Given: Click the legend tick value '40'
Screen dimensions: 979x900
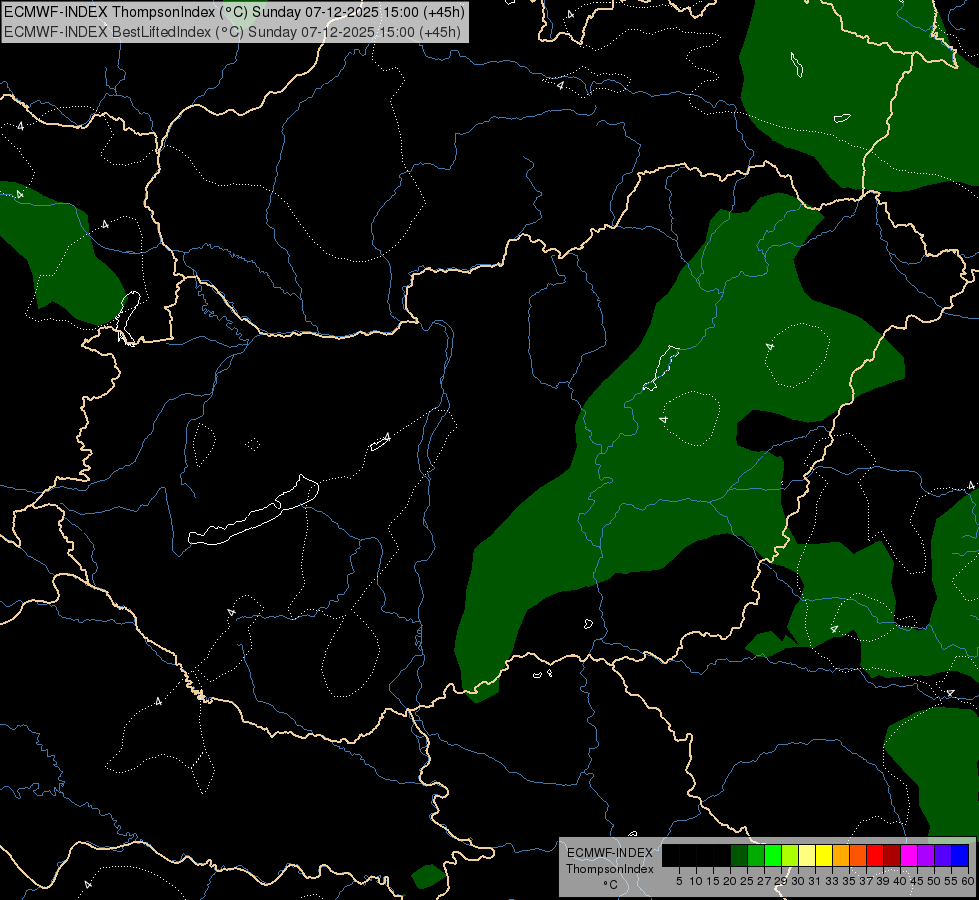Looking at the screenshot, I should click(x=900, y=881).
